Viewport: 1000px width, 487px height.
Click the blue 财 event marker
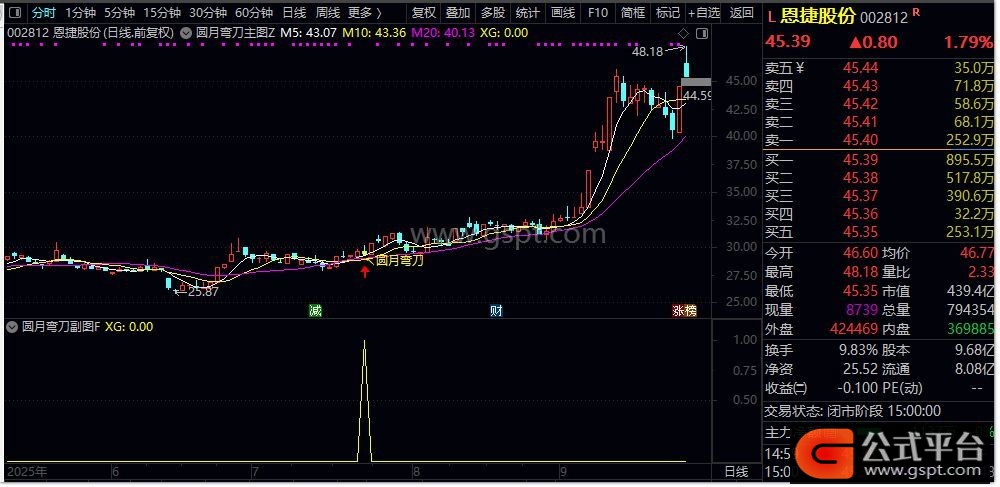pyautogui.click(x=496, y=310)
